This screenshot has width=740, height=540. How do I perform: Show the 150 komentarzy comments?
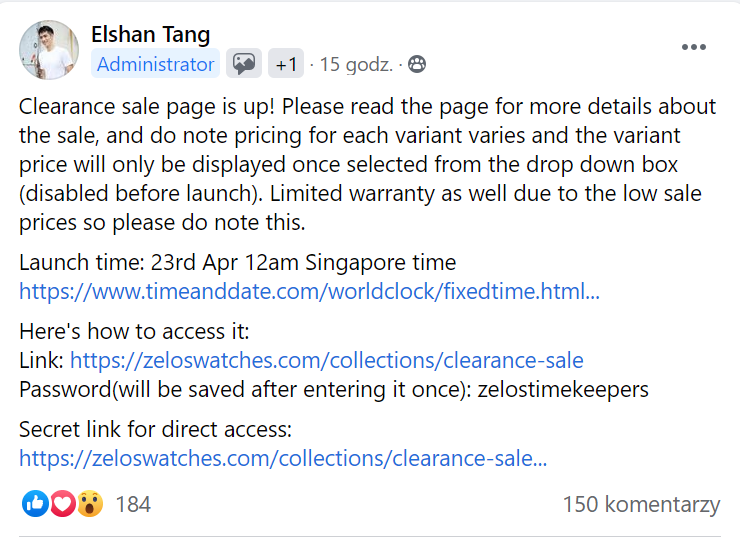tap(640, 504)
